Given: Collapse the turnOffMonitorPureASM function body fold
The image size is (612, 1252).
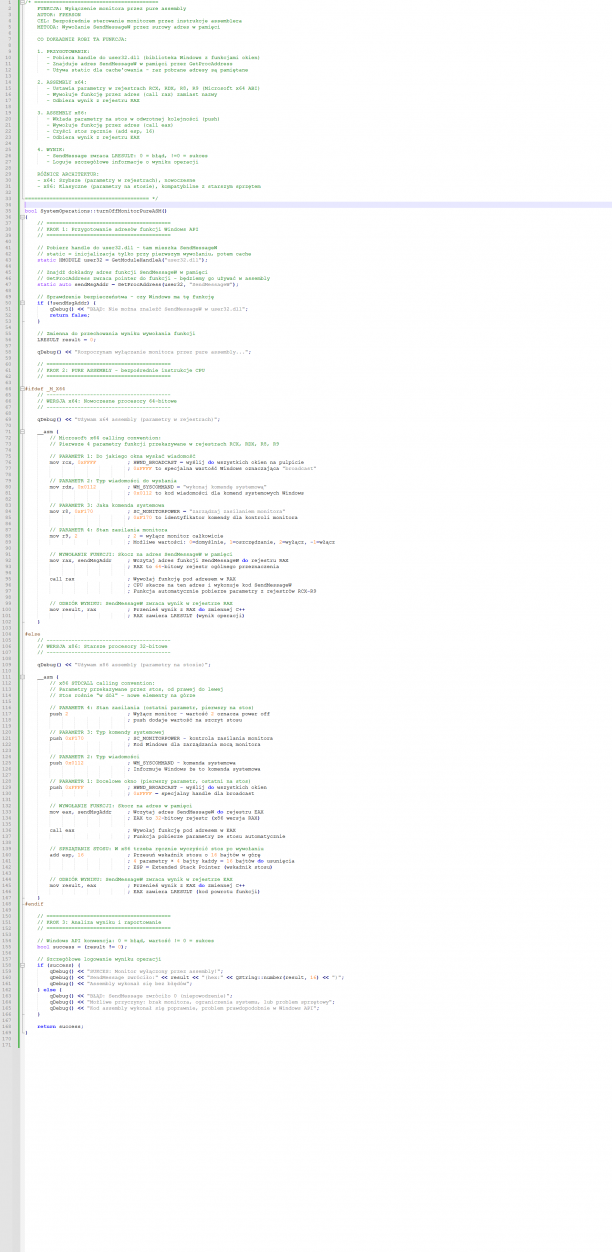Looking at the screenshot, I should point(21,217).
